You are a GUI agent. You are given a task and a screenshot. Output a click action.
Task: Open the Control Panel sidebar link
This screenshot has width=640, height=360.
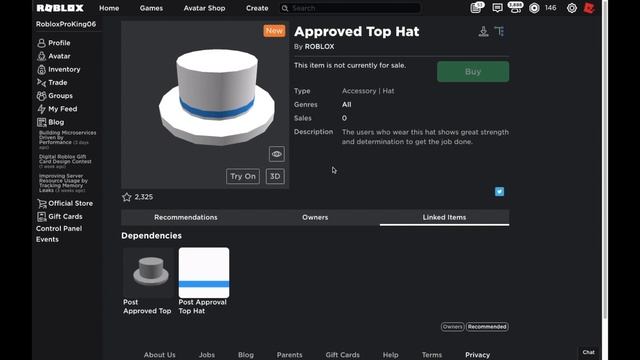tap(59, 229)
